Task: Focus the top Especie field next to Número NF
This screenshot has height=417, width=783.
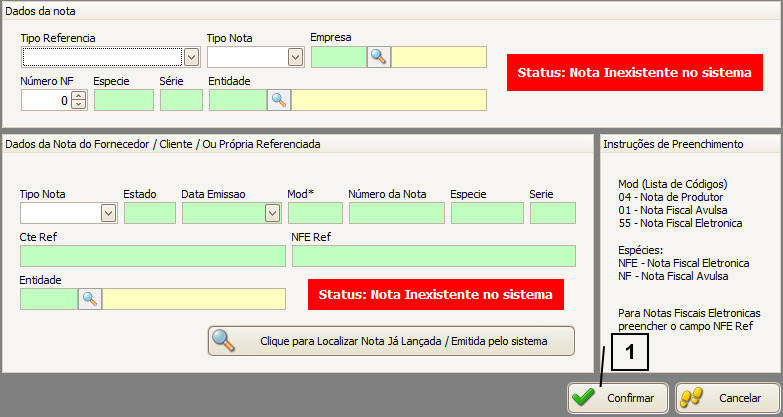Action: (x=124, y=100)
